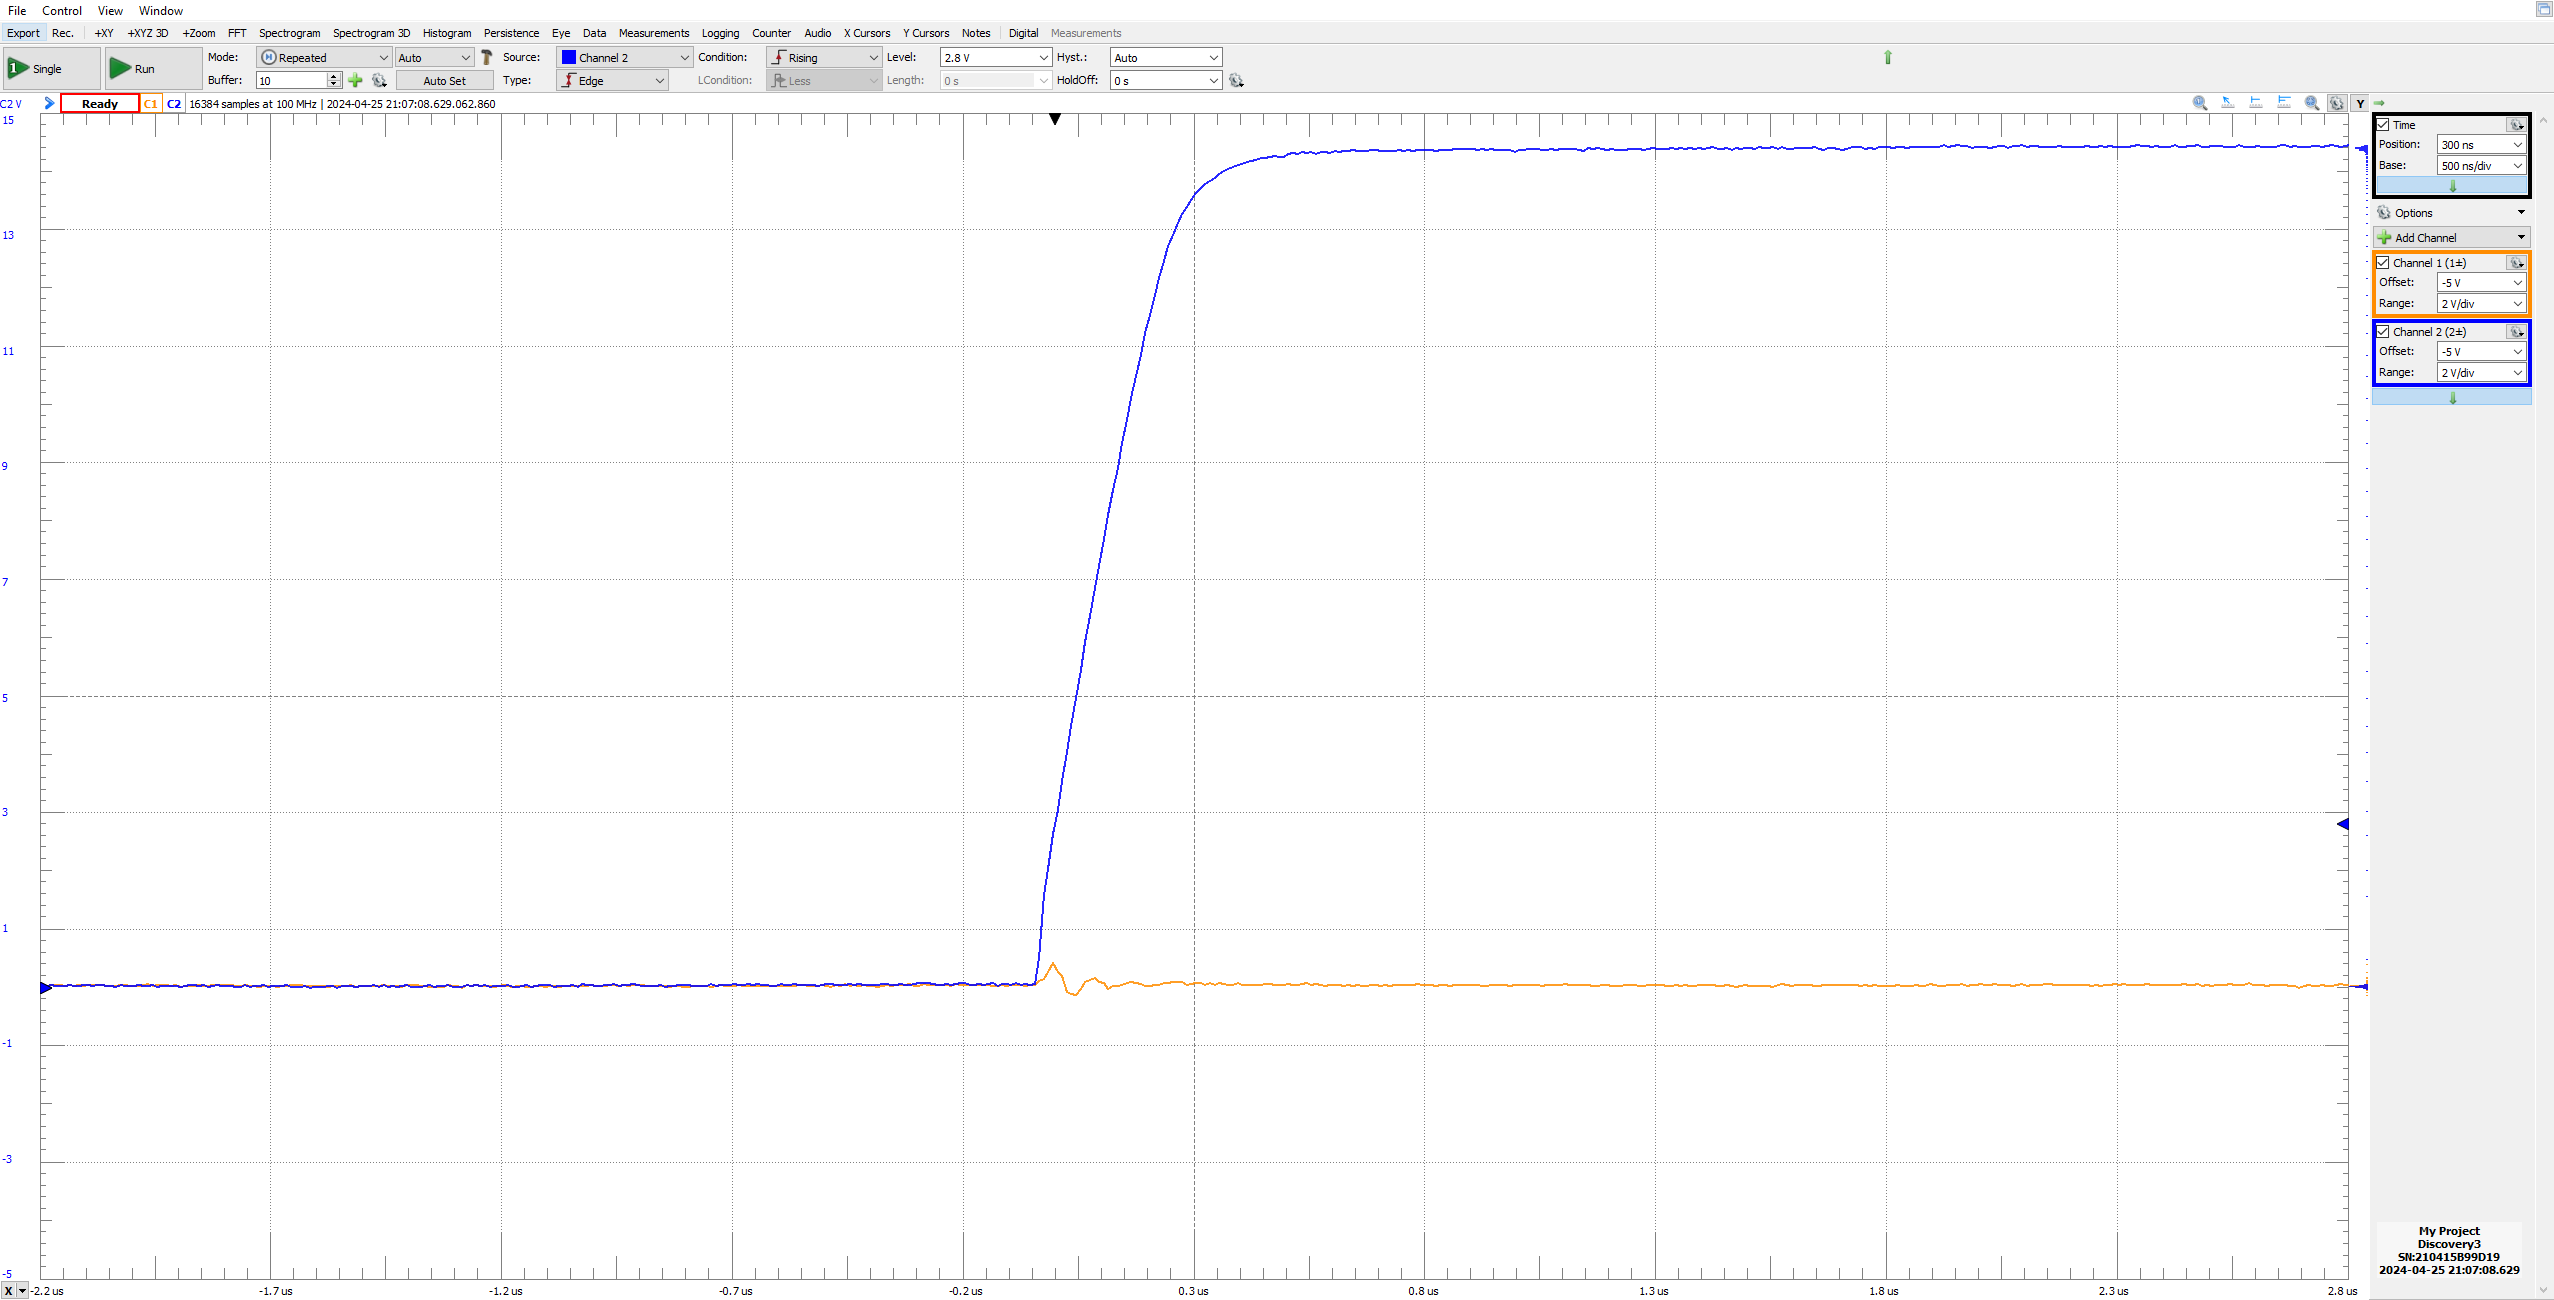The height and width of the screenshot is (1300, 2554).
Task: Open Options gear in side panel
Action: coord(2384,213)
